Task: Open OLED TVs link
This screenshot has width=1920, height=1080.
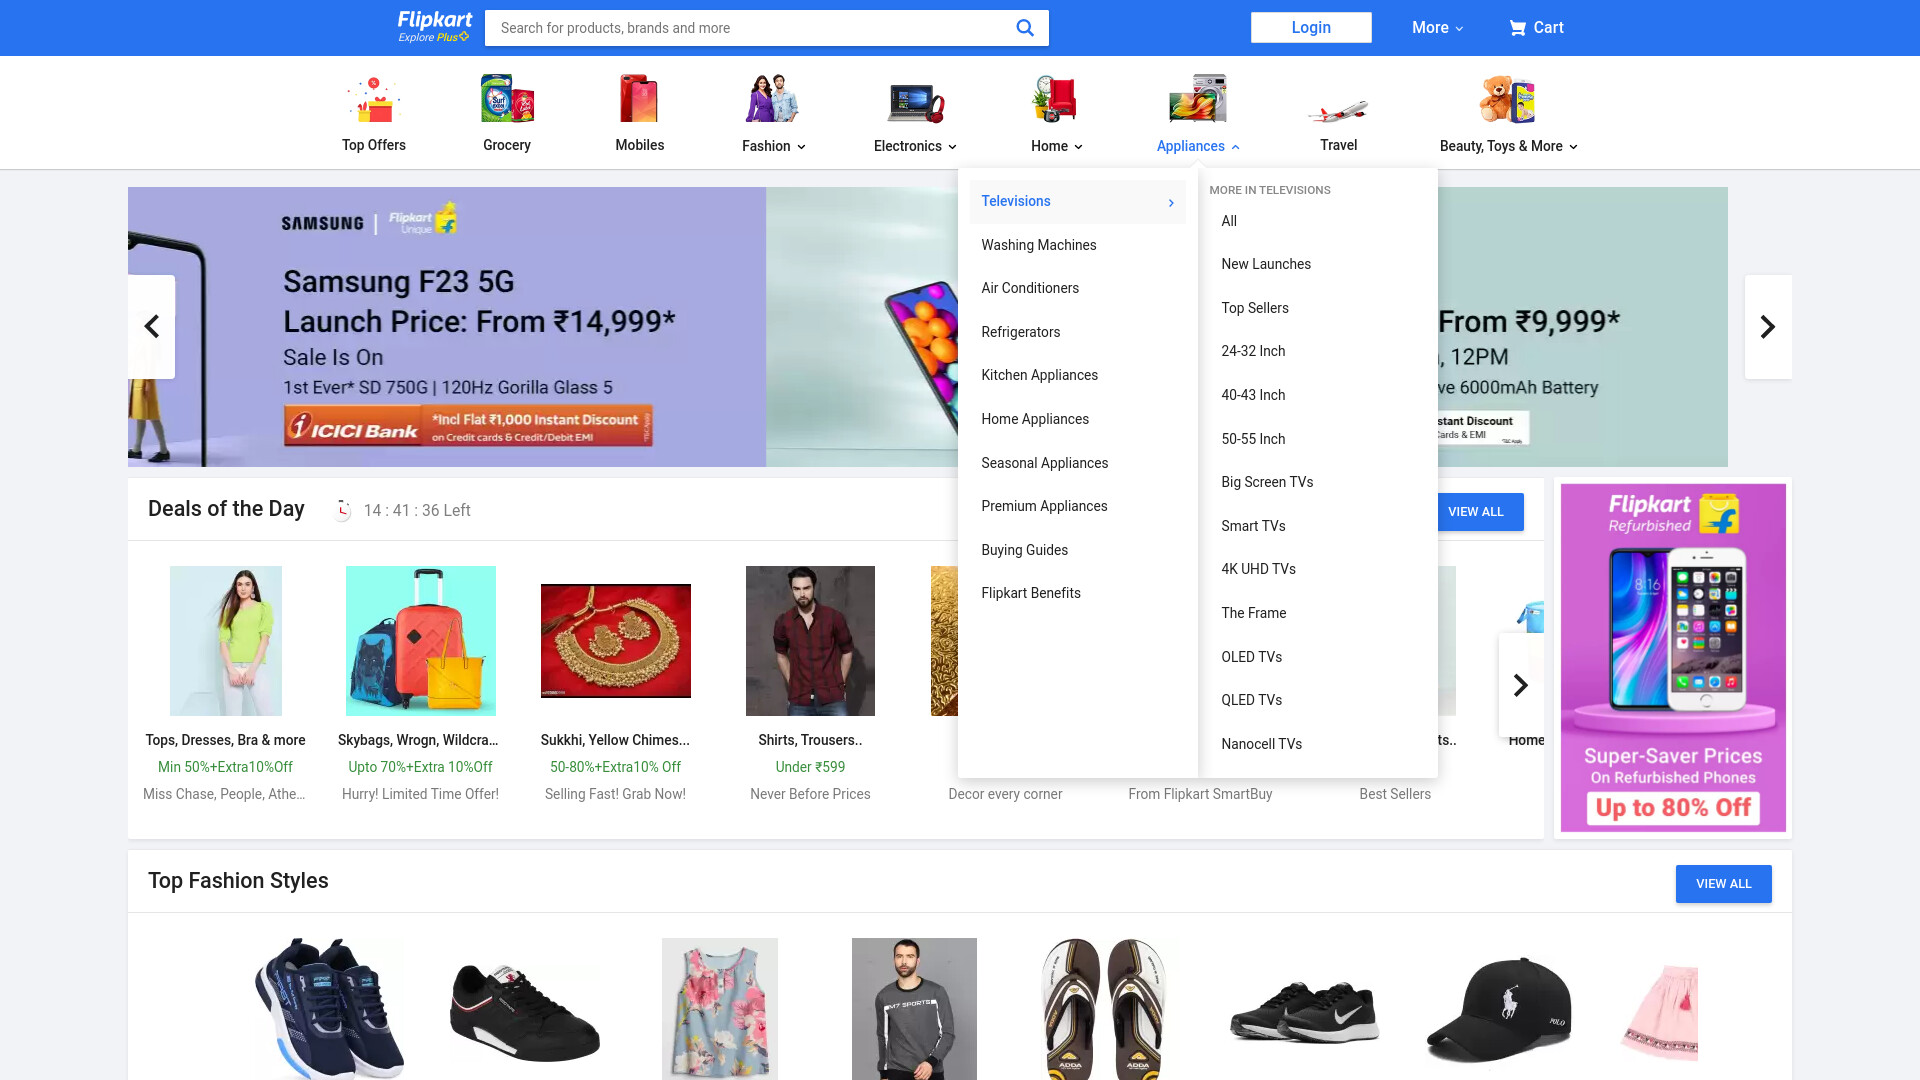Action: point(1251,657)
